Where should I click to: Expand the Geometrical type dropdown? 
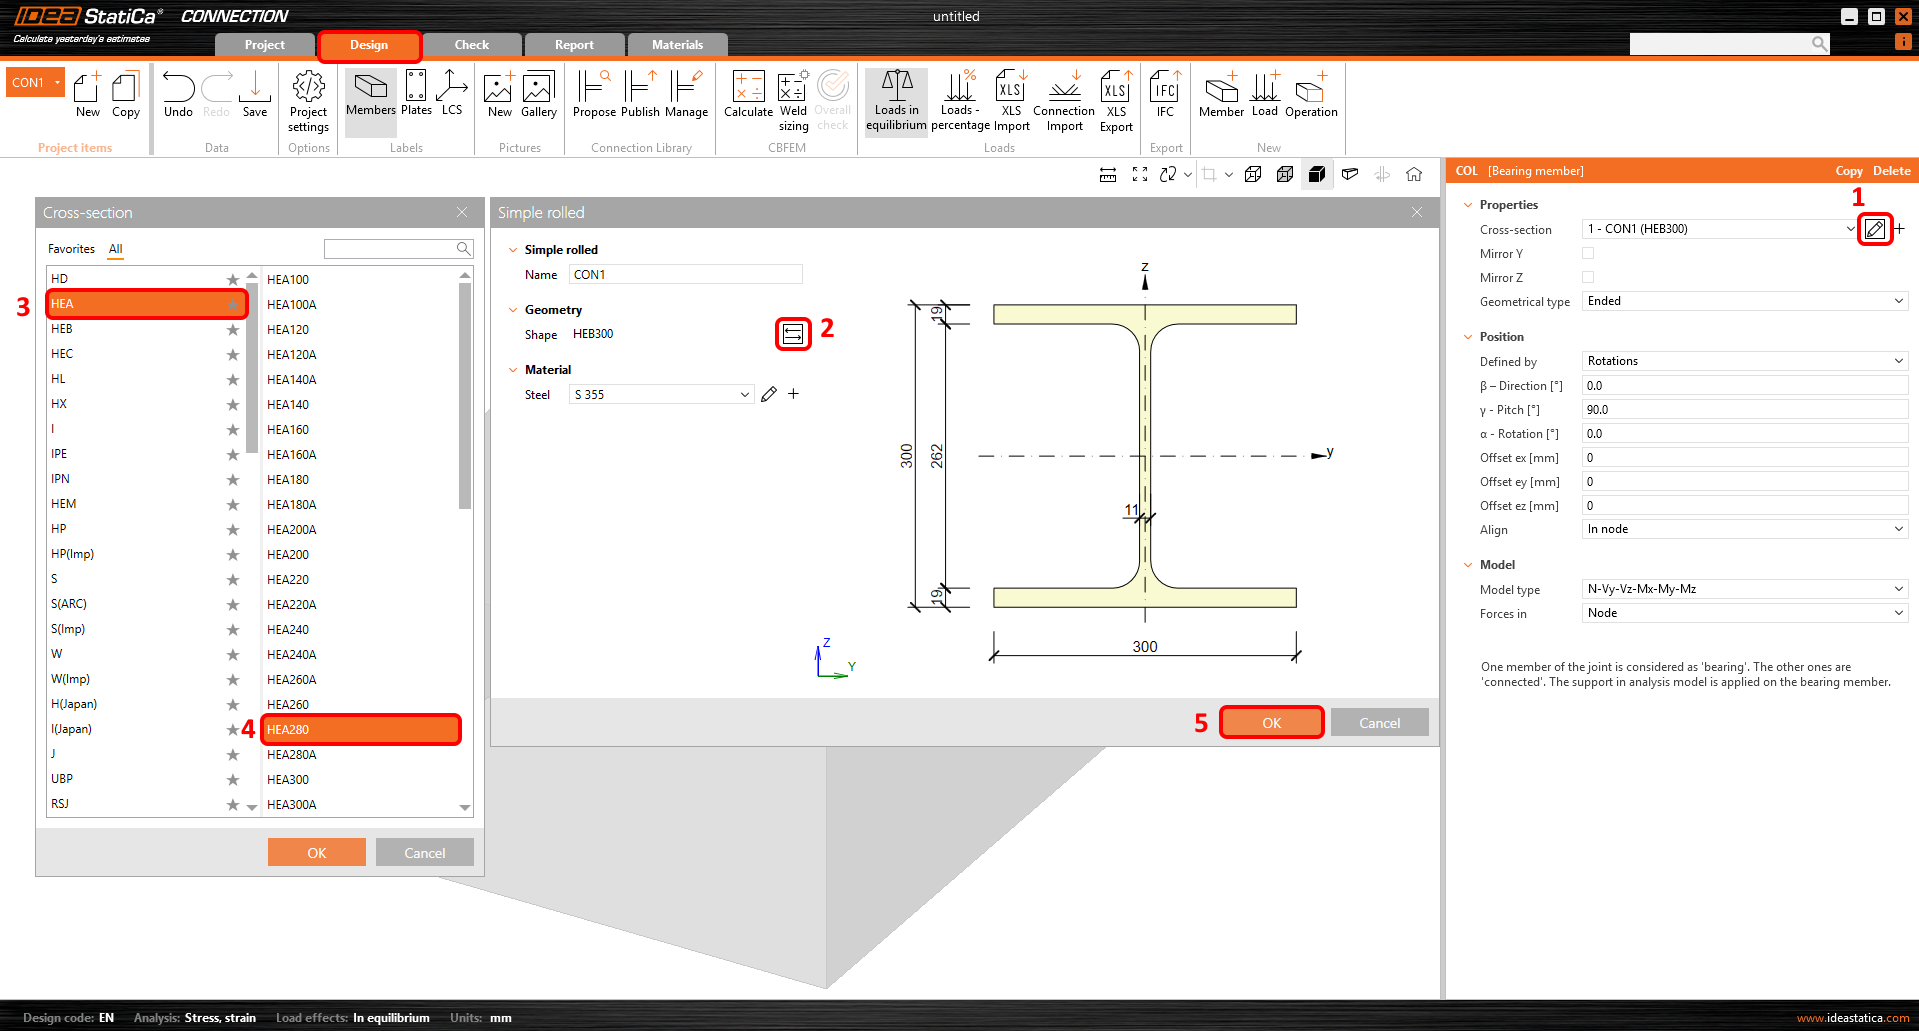1744,301
